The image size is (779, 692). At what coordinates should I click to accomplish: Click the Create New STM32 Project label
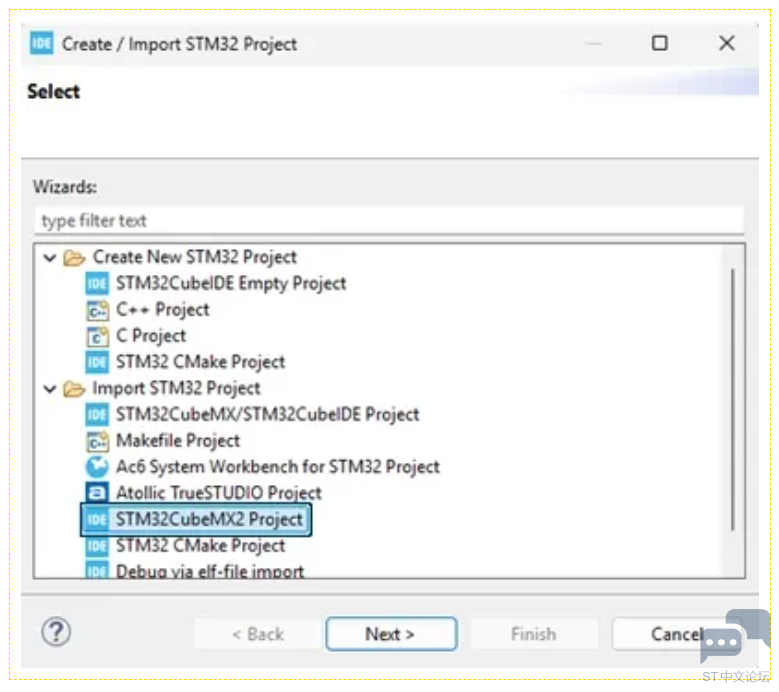point(195,257)
